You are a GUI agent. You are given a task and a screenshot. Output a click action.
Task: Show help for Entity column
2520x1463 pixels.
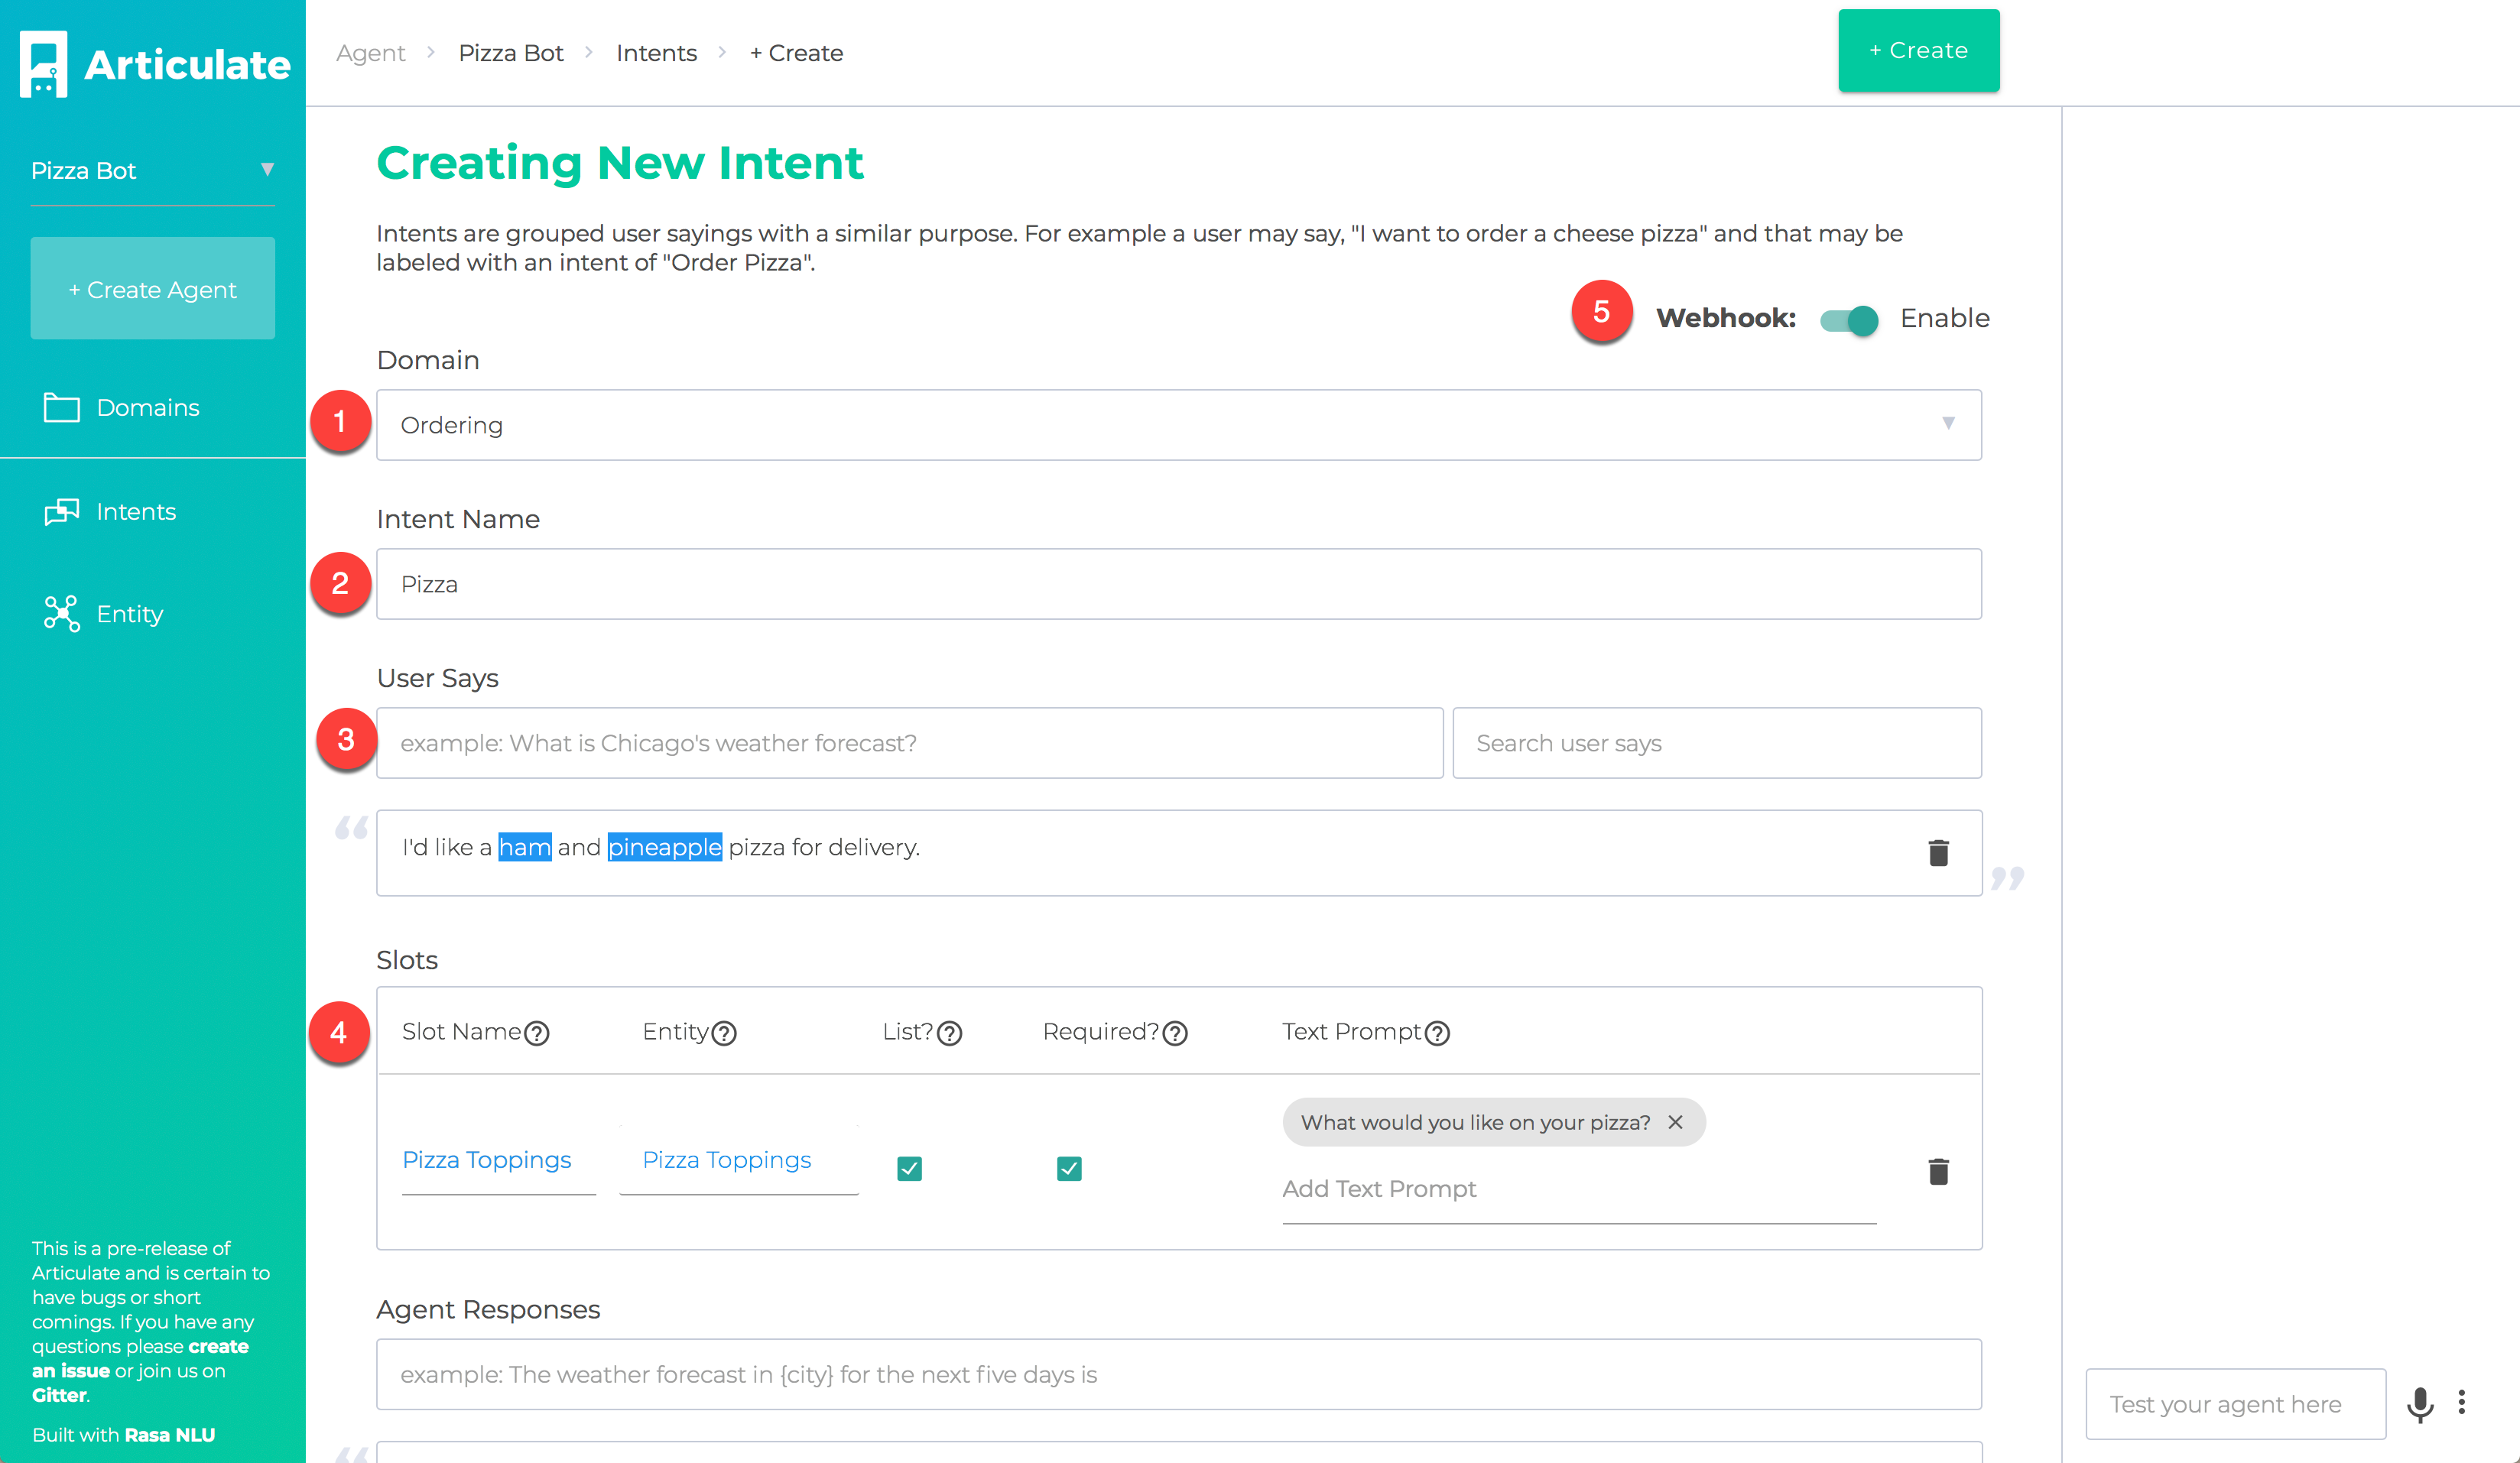coord(724,1033)
